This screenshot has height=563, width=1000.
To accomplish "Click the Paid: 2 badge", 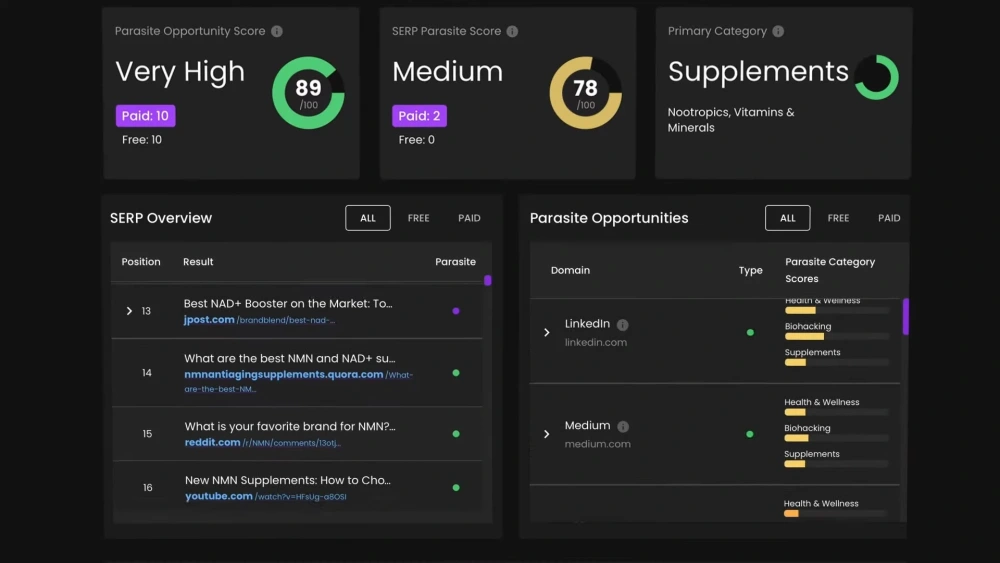I will point(419,116).
